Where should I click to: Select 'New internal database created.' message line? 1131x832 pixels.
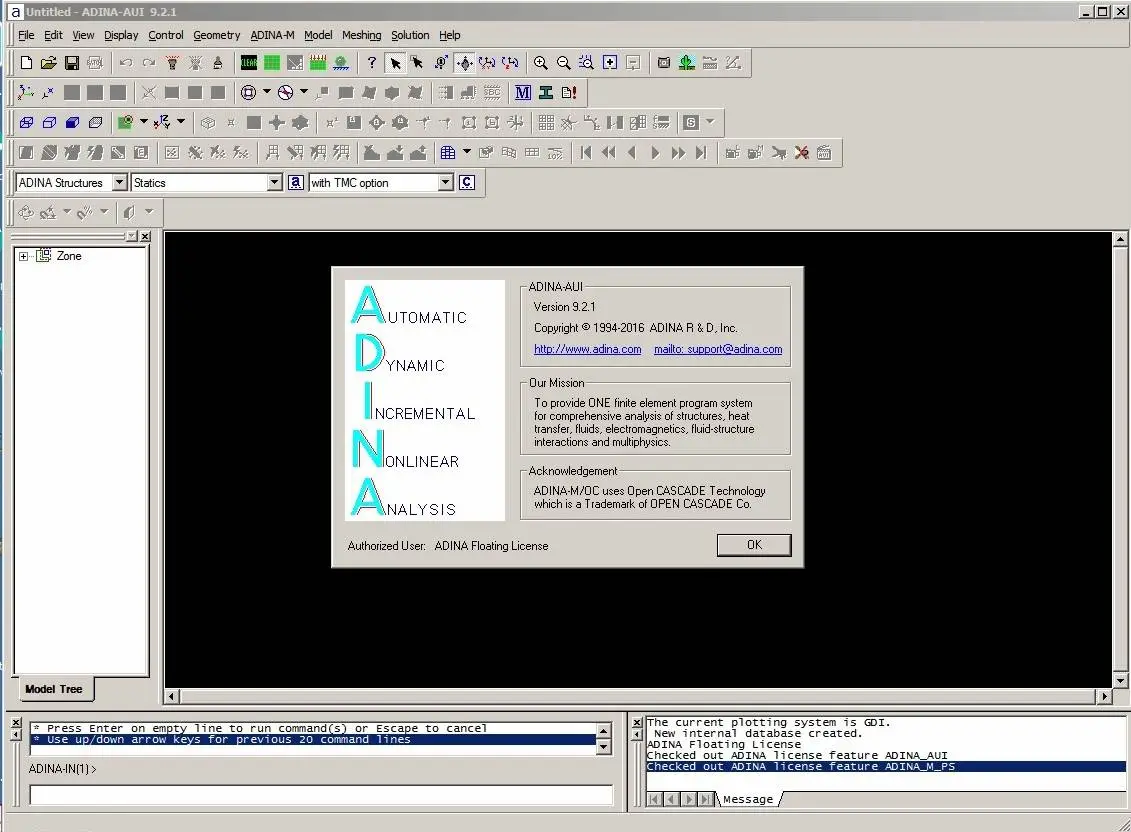(x=757, y=733)
